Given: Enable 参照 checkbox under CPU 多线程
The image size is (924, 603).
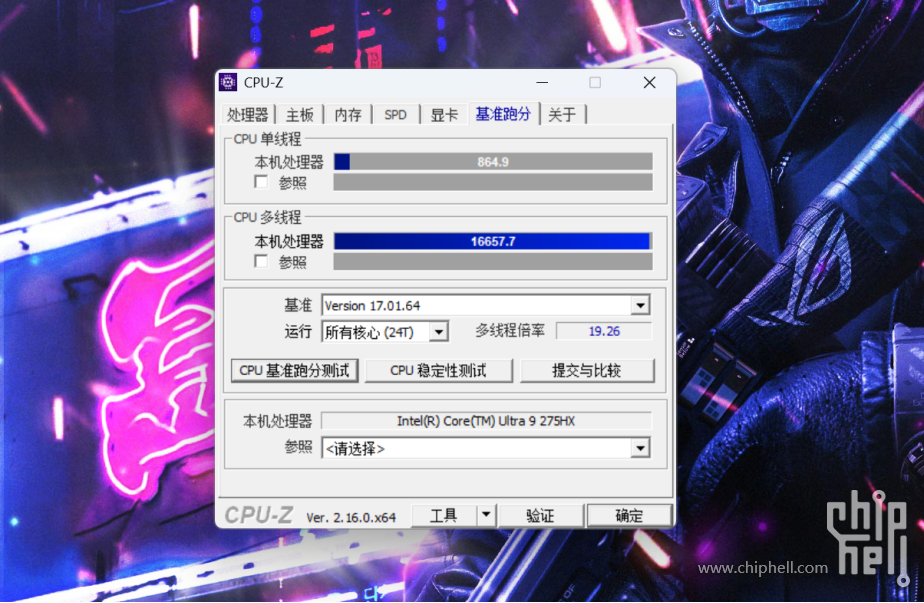Looking at the screenshot, I should [x=261, y=261].
